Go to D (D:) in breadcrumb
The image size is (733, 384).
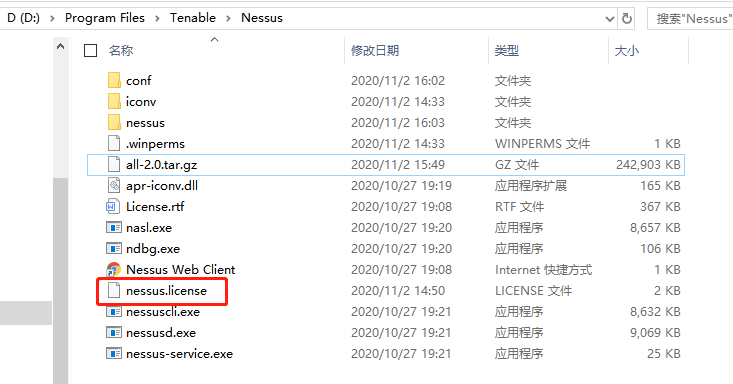coord(23,18)
